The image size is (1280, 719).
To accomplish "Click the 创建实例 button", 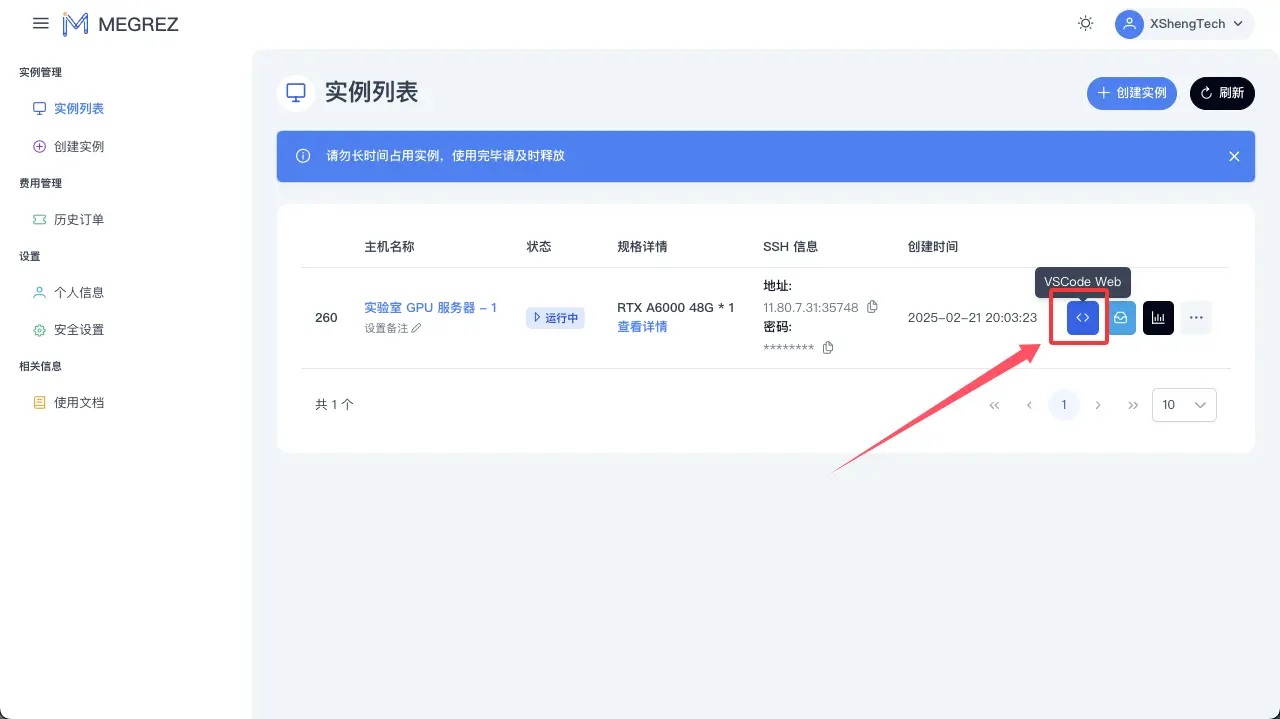I will click(1131, 93).
